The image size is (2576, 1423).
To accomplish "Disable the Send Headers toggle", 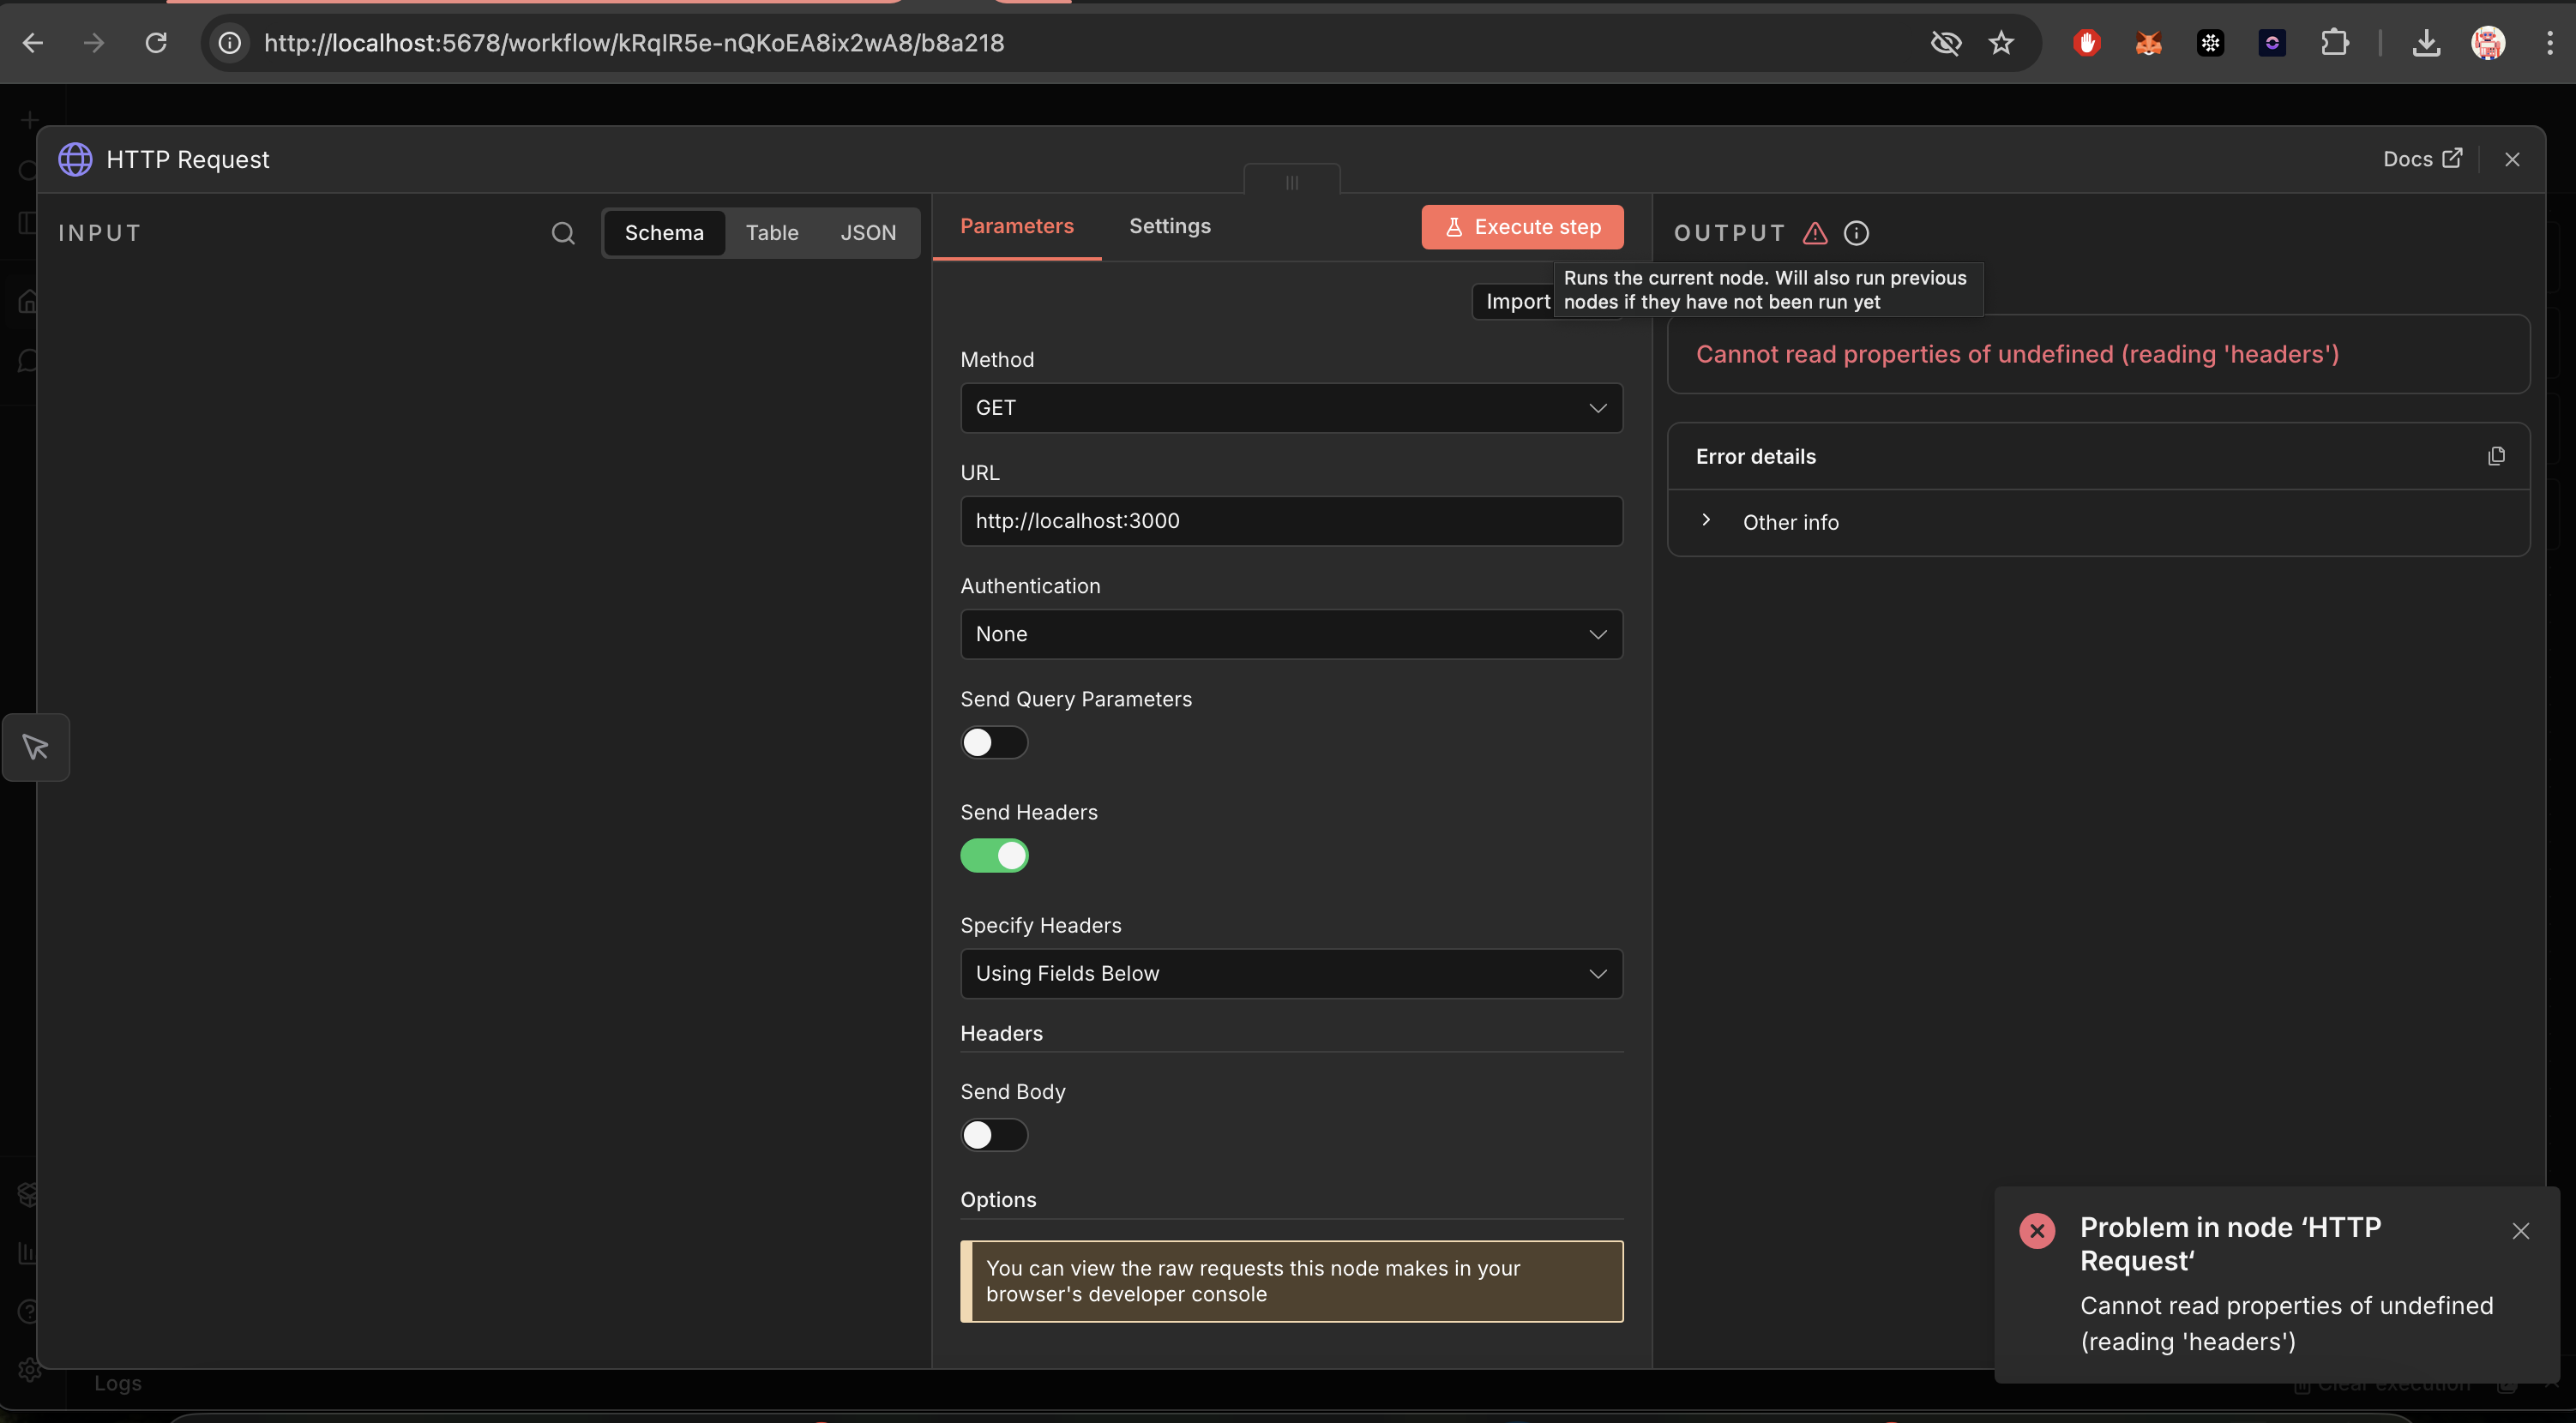I will click(x=994, y=855).
